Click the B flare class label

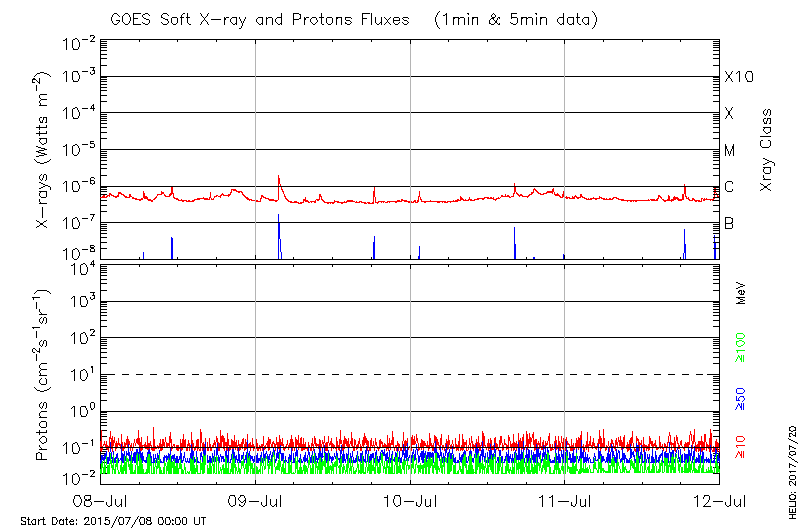tap(729, 223)
